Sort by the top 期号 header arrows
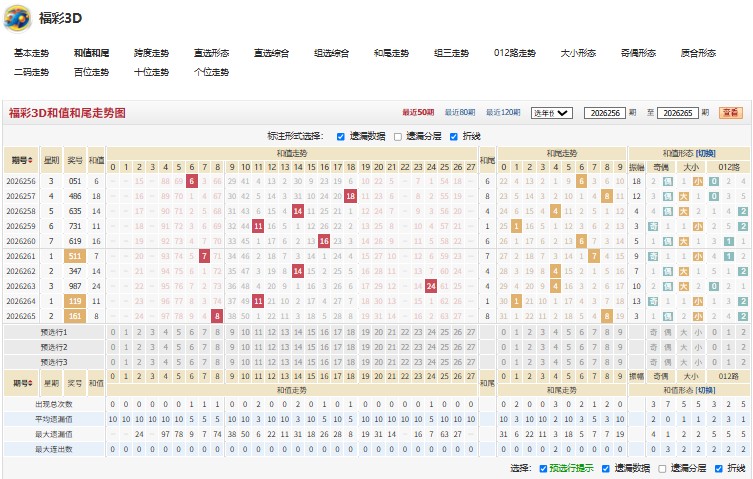The height and width of the screenshot is (479, 753). [31, 160]
